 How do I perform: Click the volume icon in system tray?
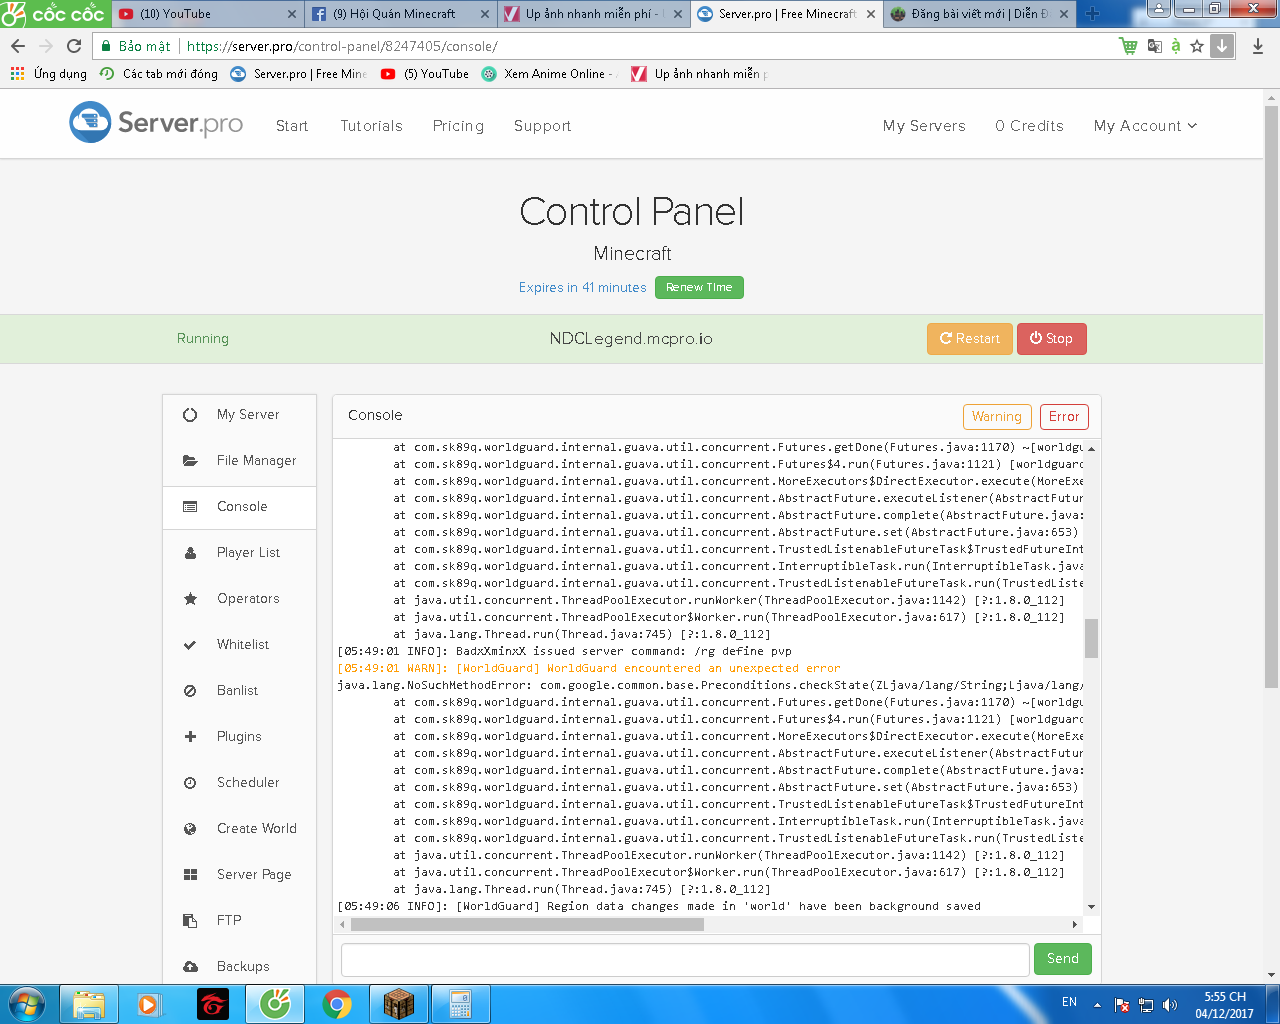tap(1170, 1005)
